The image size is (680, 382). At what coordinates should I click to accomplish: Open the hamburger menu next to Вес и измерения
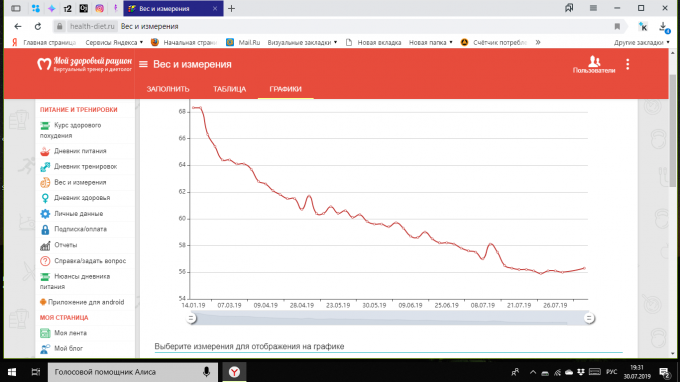143,64
